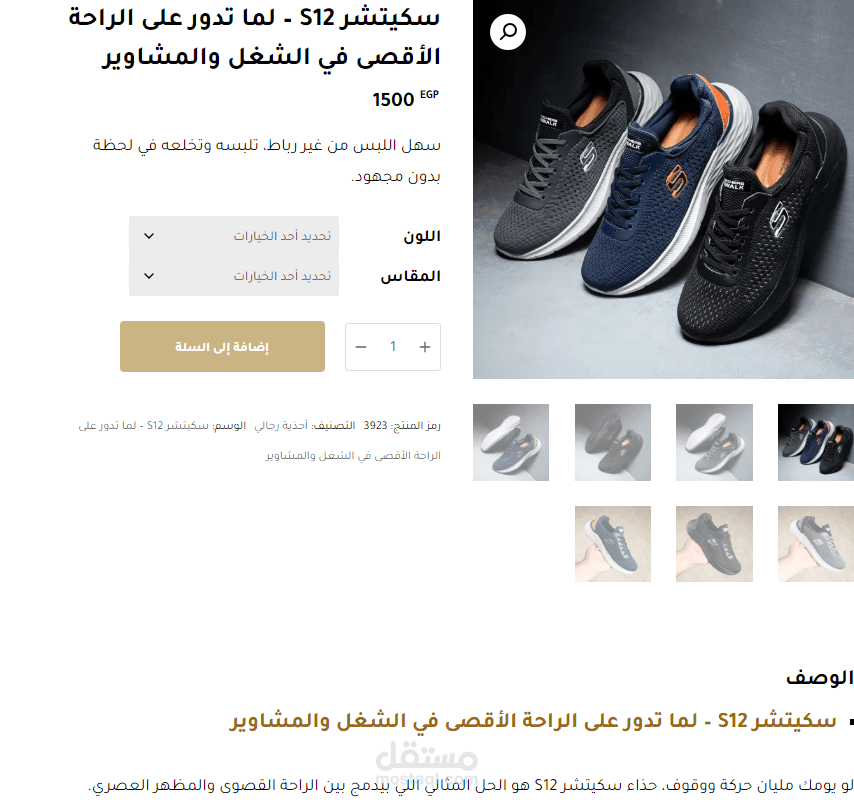Select the grey shoe with white sole thumbnail
854x804 pixels.
pyautogui.click(x=714, y=442)
